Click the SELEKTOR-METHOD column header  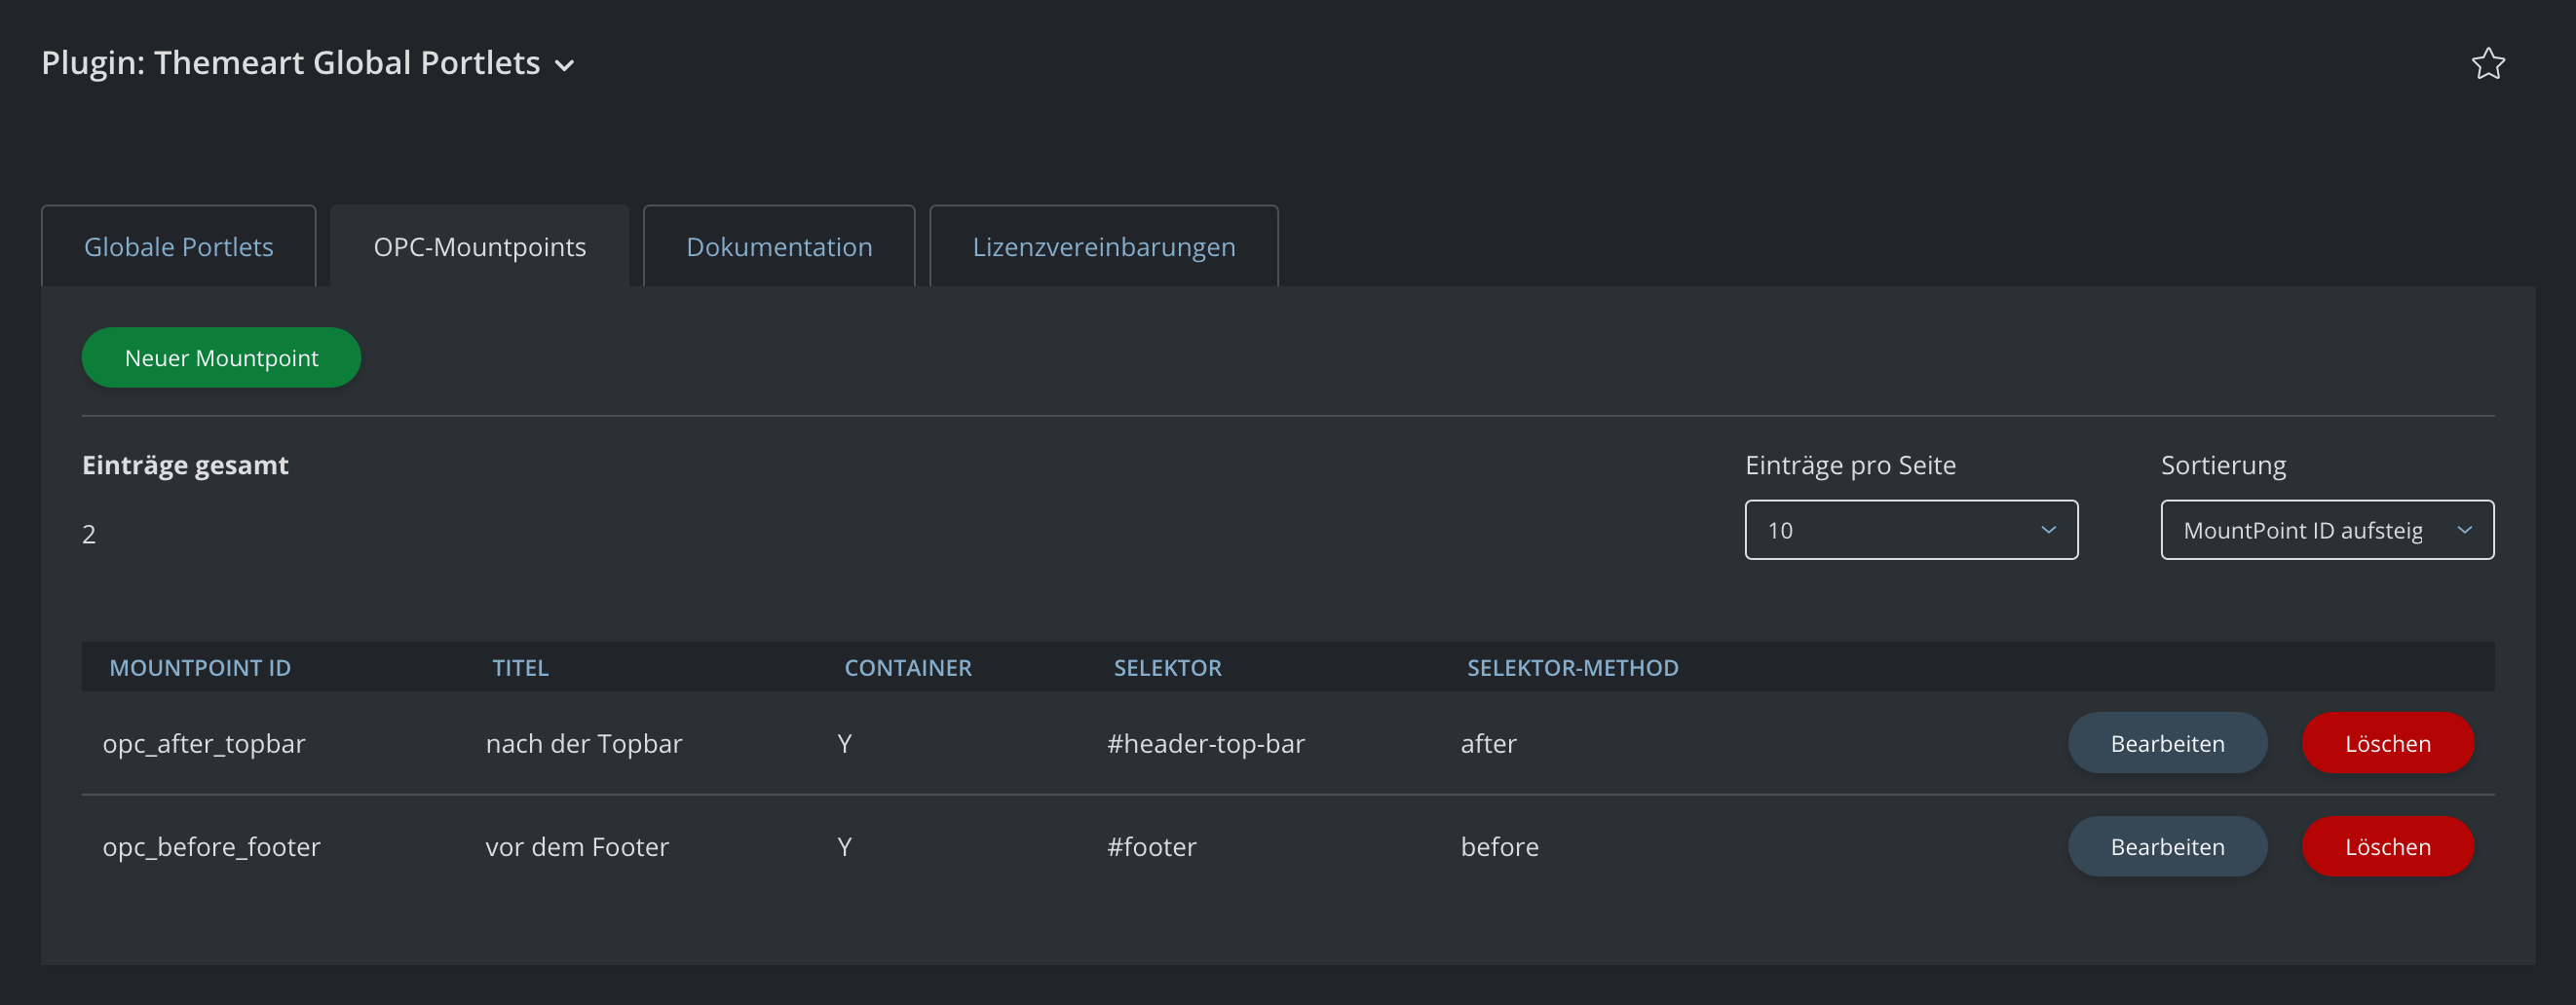tap(1572, 668)
